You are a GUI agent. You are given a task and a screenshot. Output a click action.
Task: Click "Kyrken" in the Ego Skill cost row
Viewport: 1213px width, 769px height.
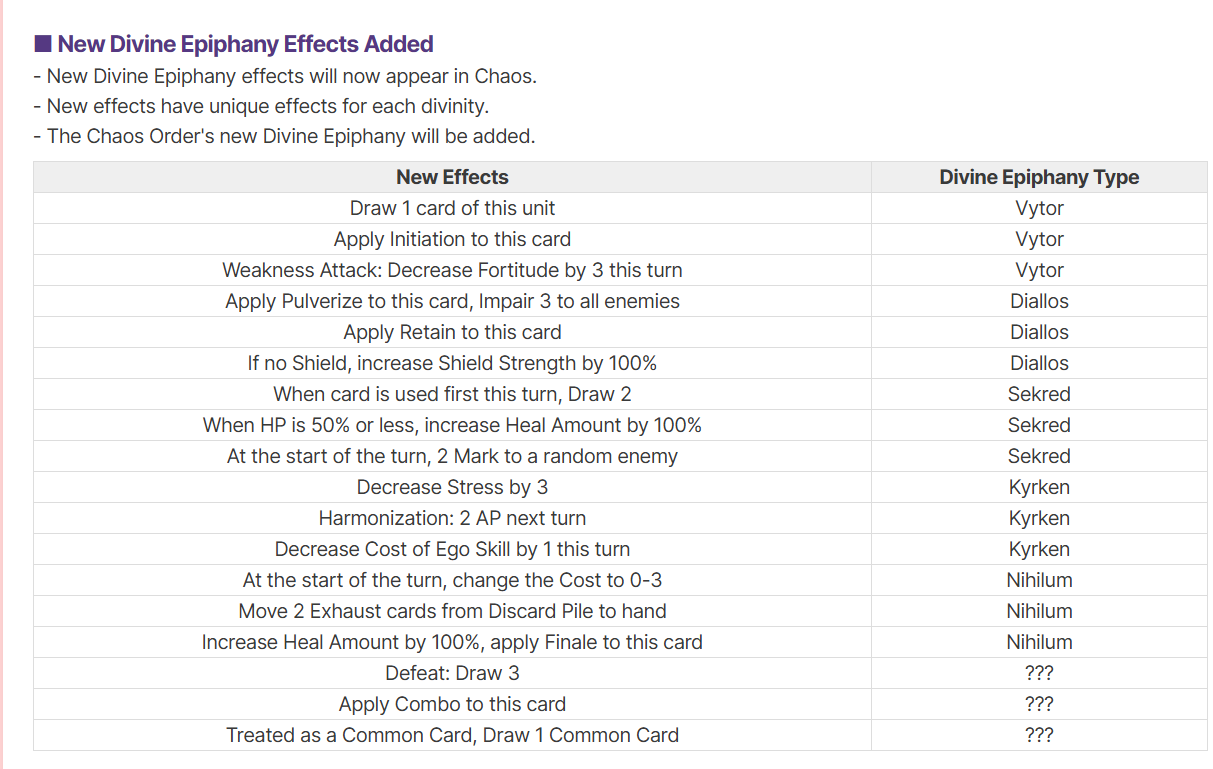pos(1039,549)
